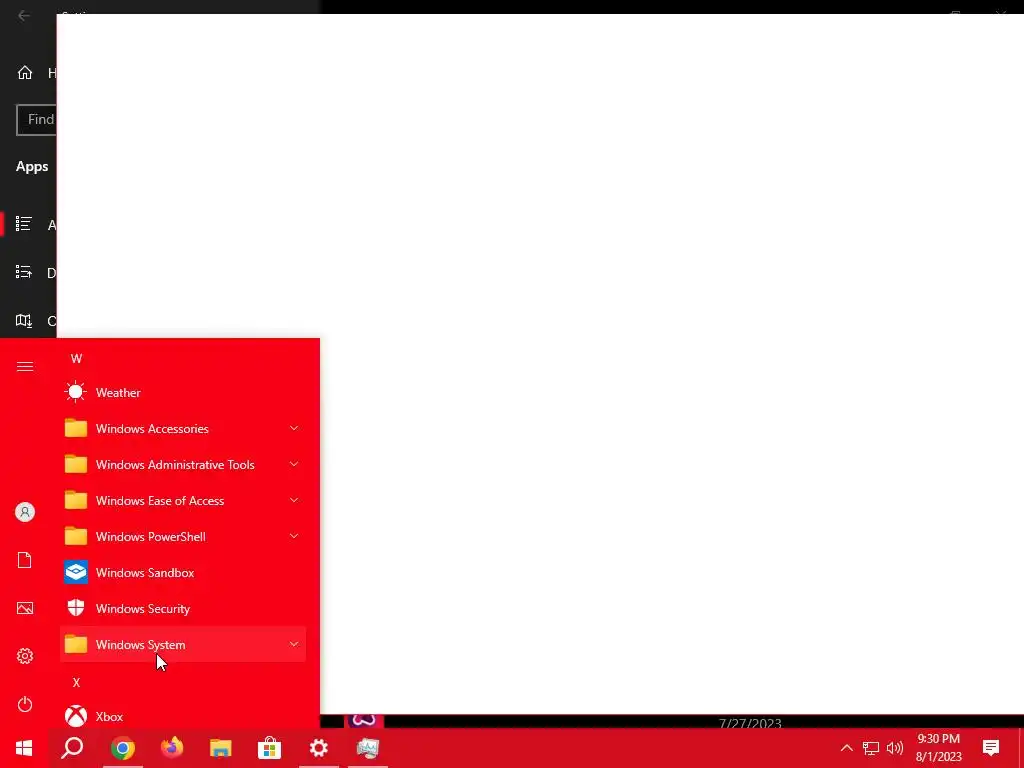
Task: Expand Windows Ease of Access chevron
Action: pyautogui.click(x=294, y=500)
